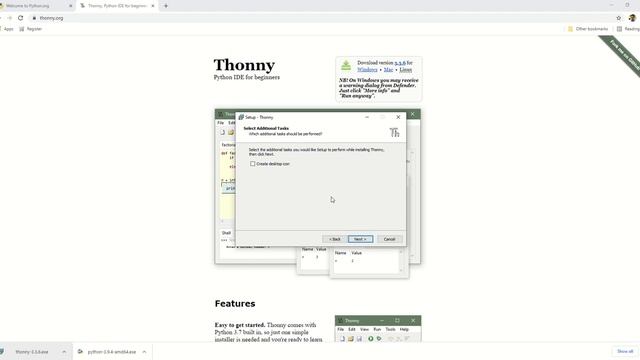This screenshot has height=360, width=640.
Task: Click Save icon in lower Thonny toolbar
Action: click(359, 338)
